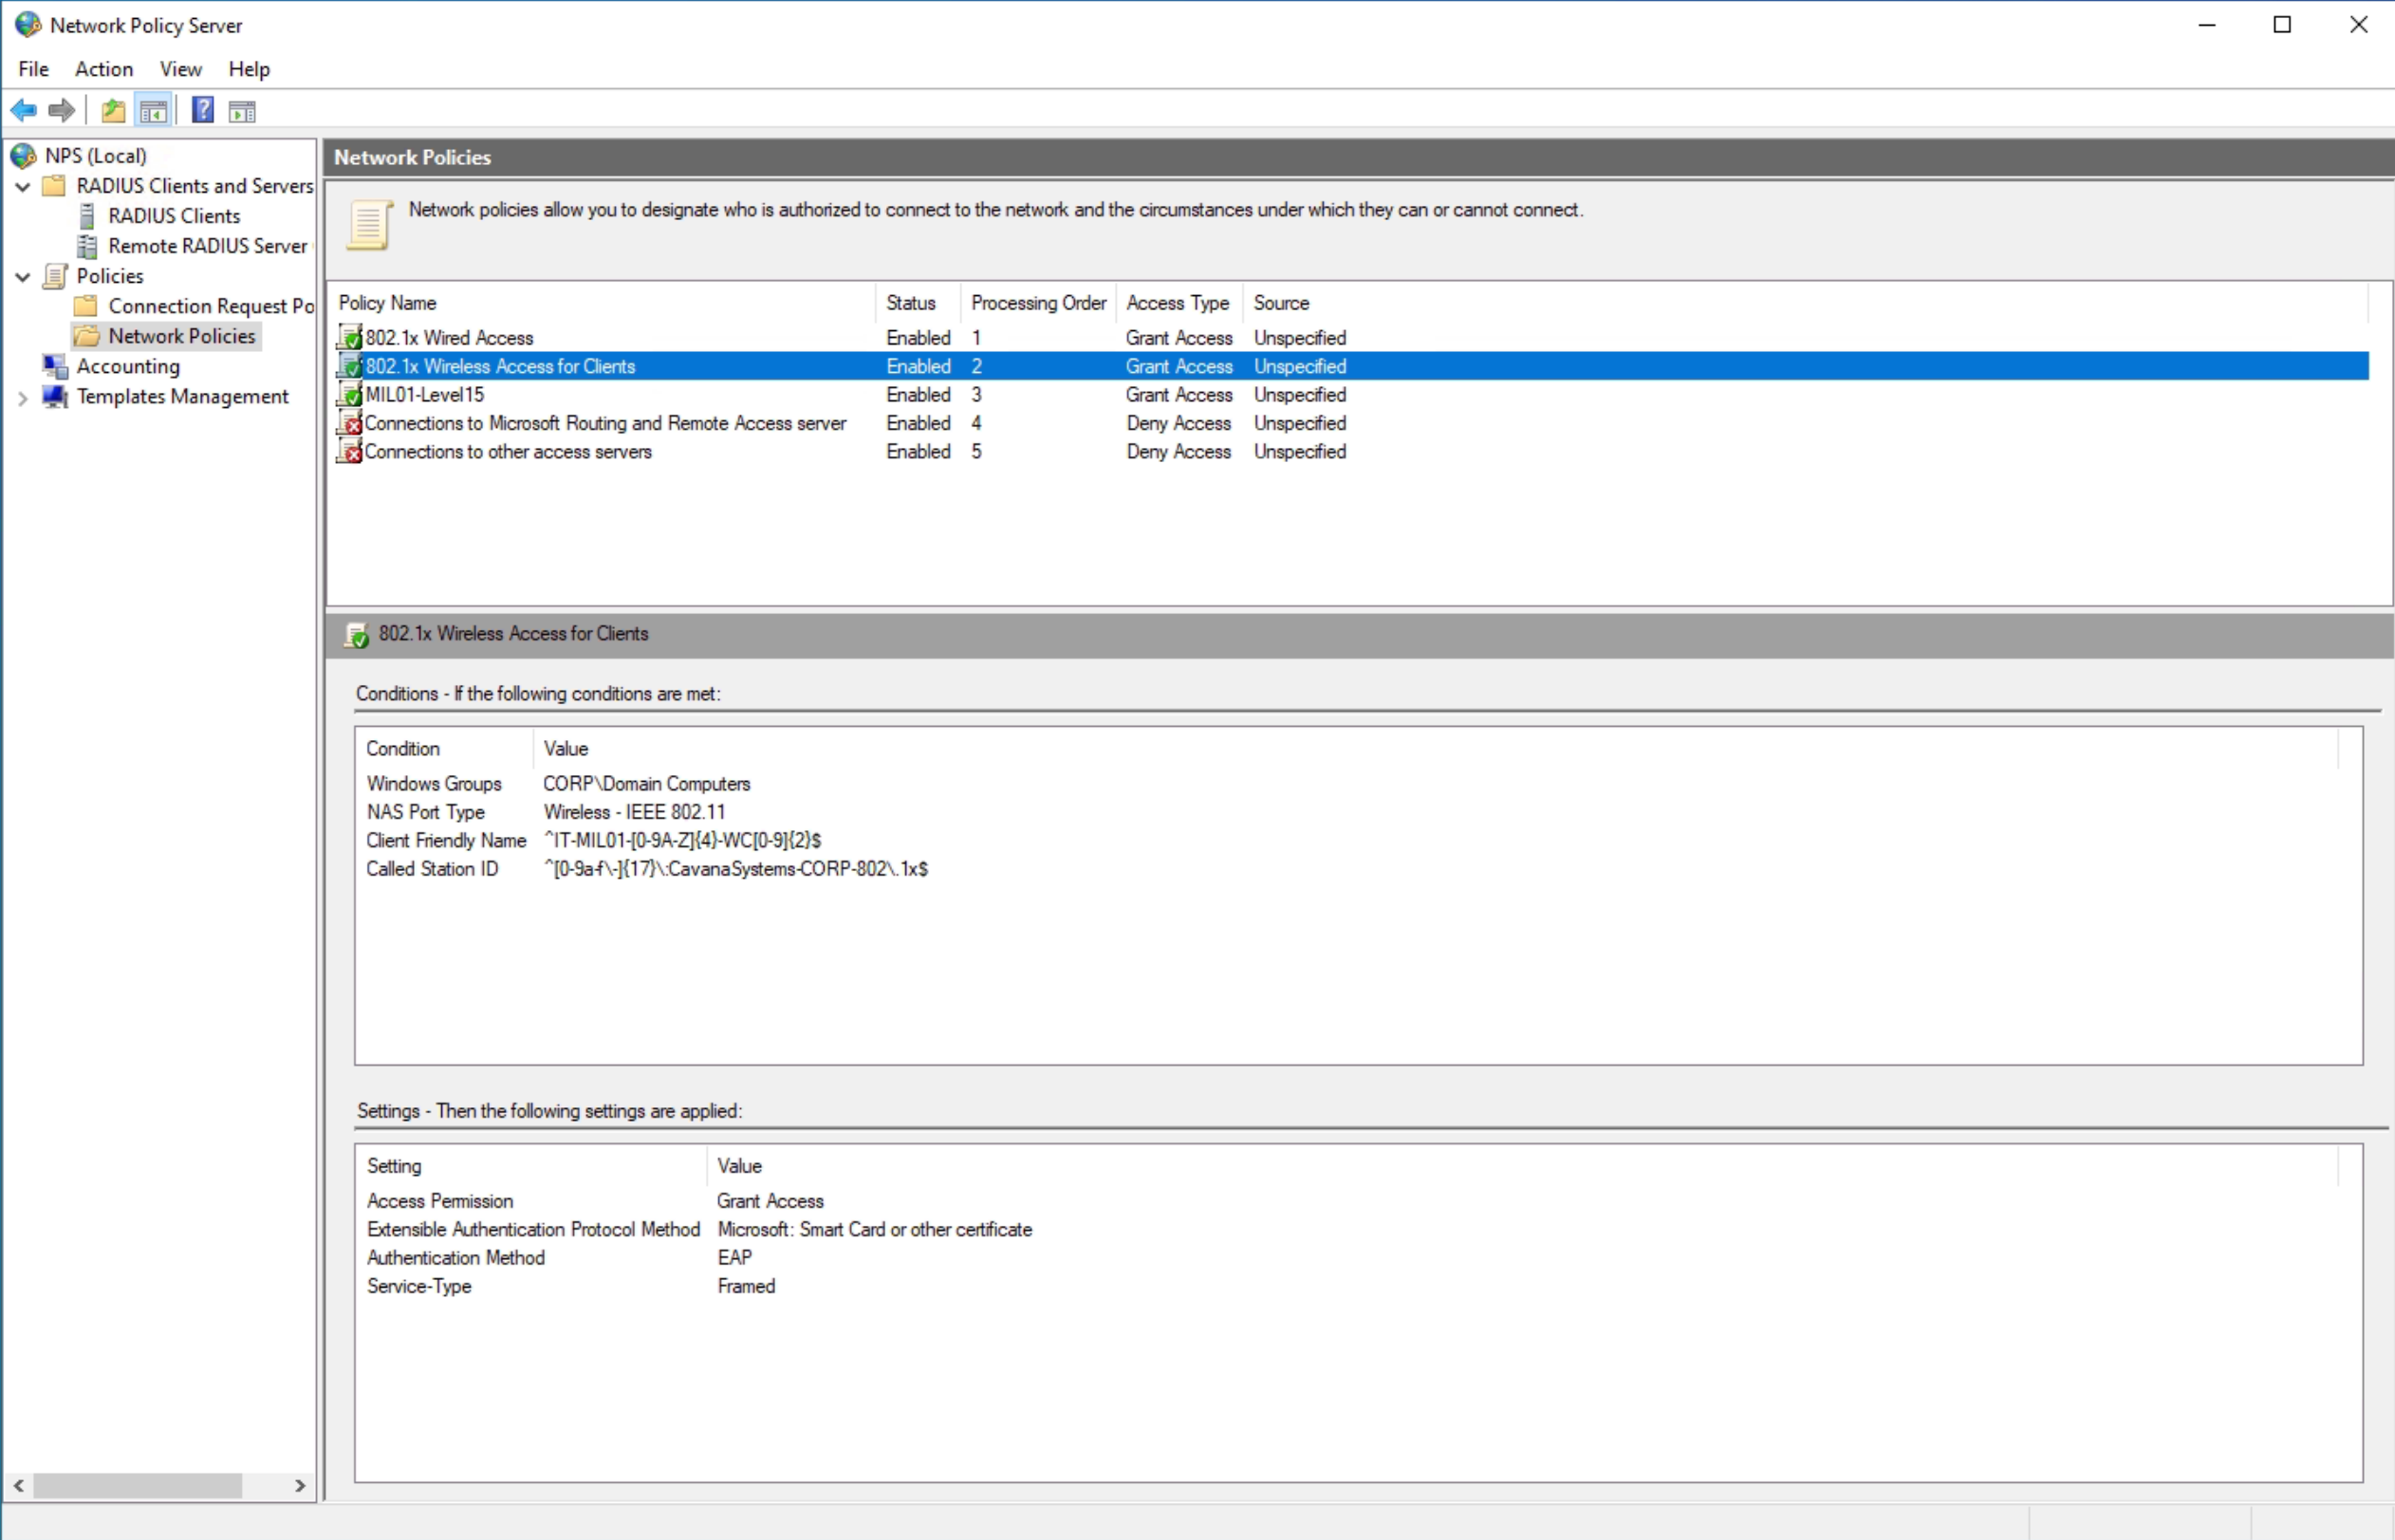
Task: Select Accounting tree item
Action: click(x=128, y=367)
